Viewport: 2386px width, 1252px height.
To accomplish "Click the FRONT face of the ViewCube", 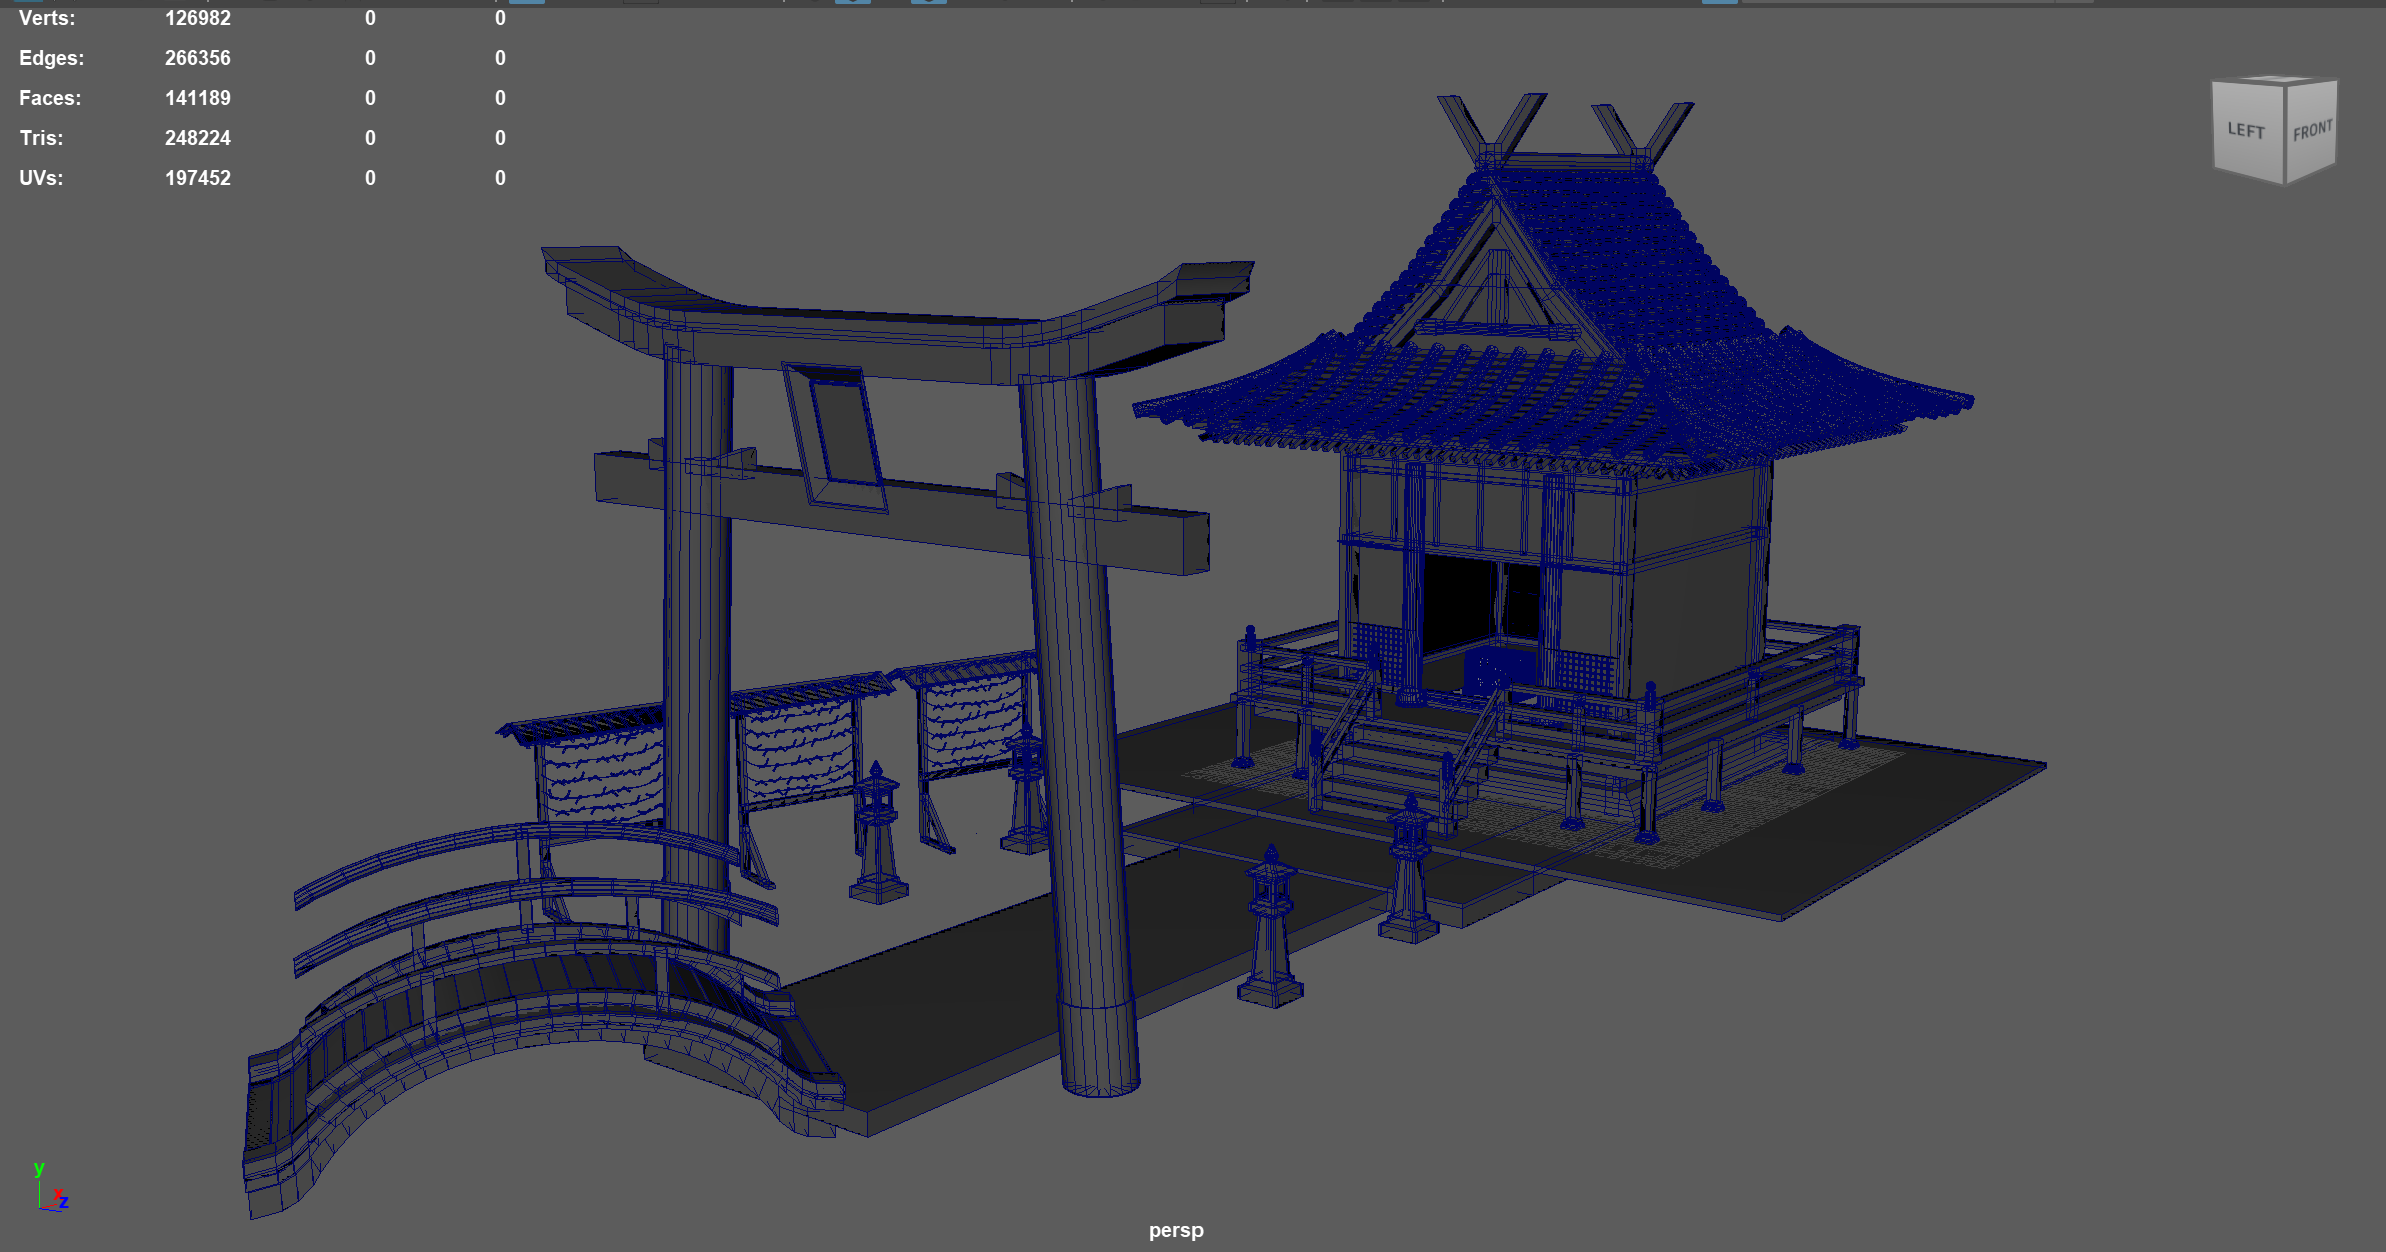I will click(2312, 131).
